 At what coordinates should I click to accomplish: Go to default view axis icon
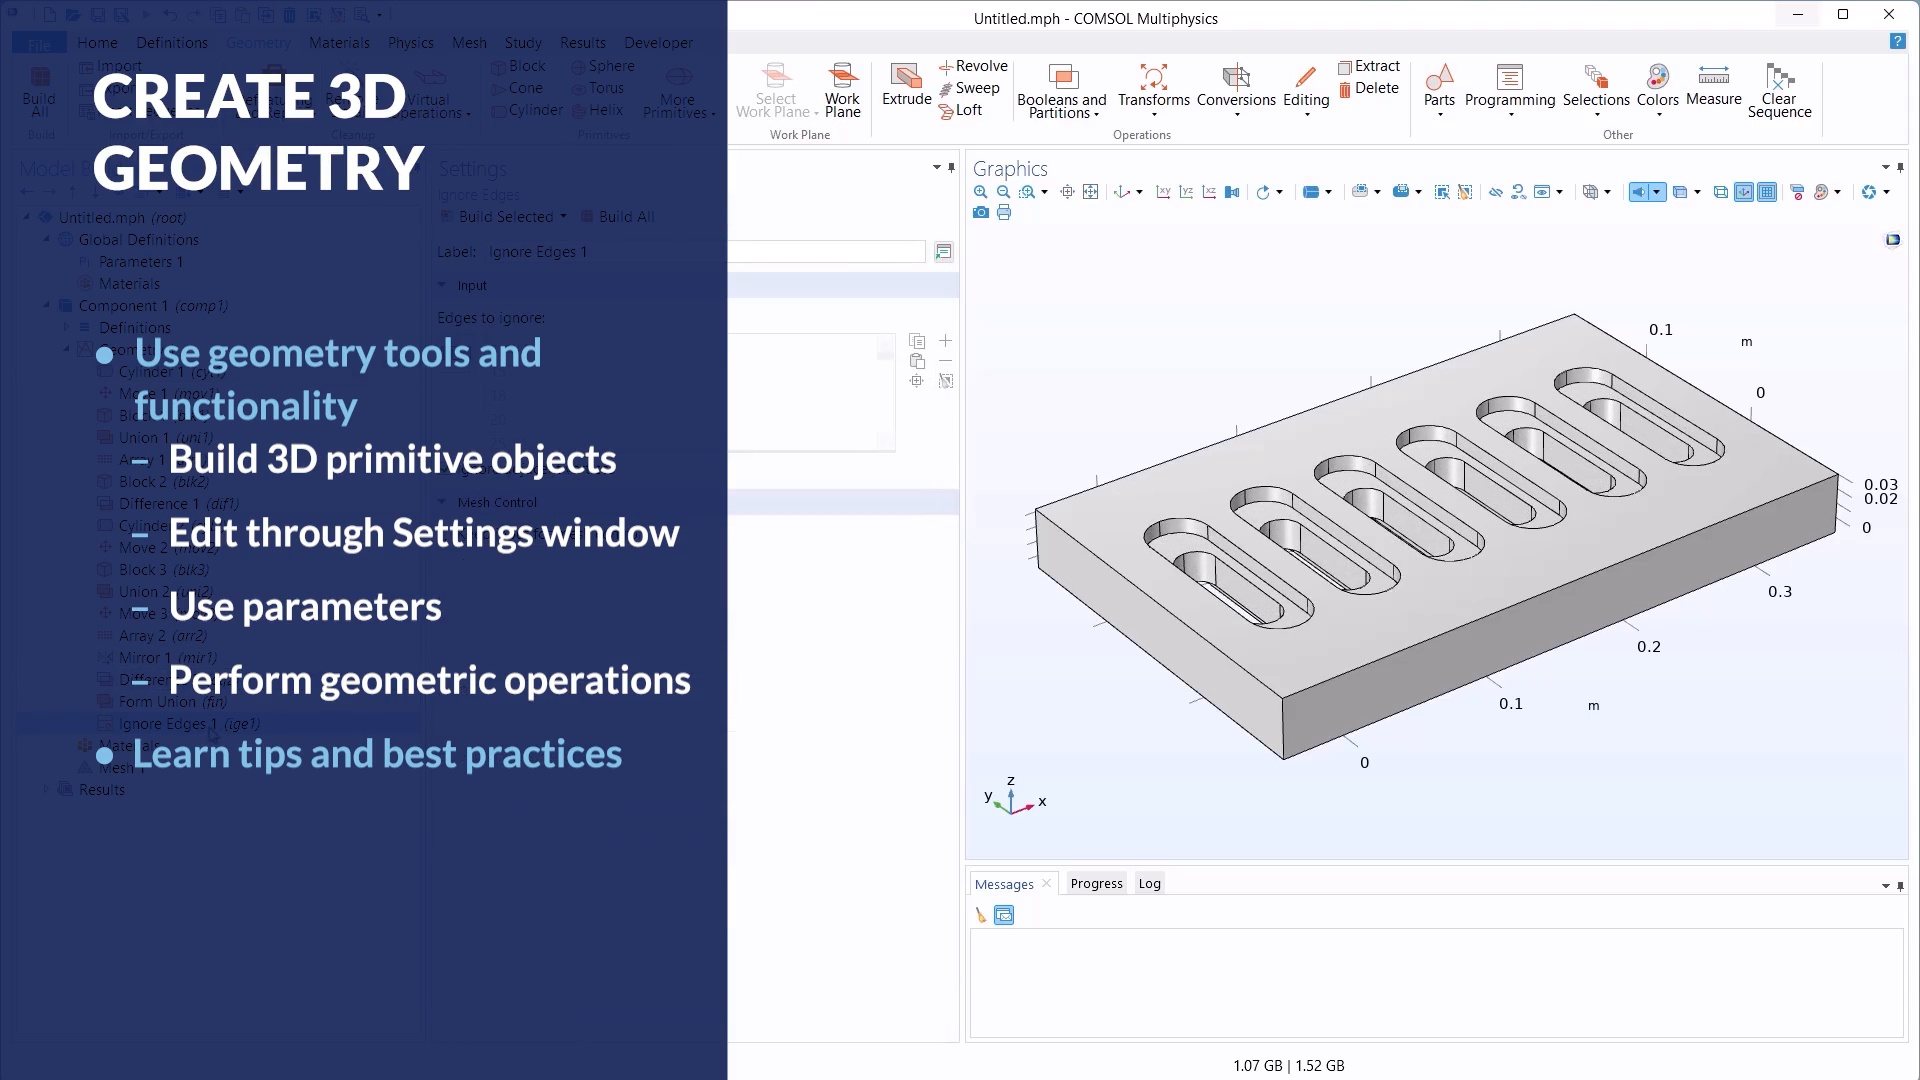click(x=1121, y=192)
